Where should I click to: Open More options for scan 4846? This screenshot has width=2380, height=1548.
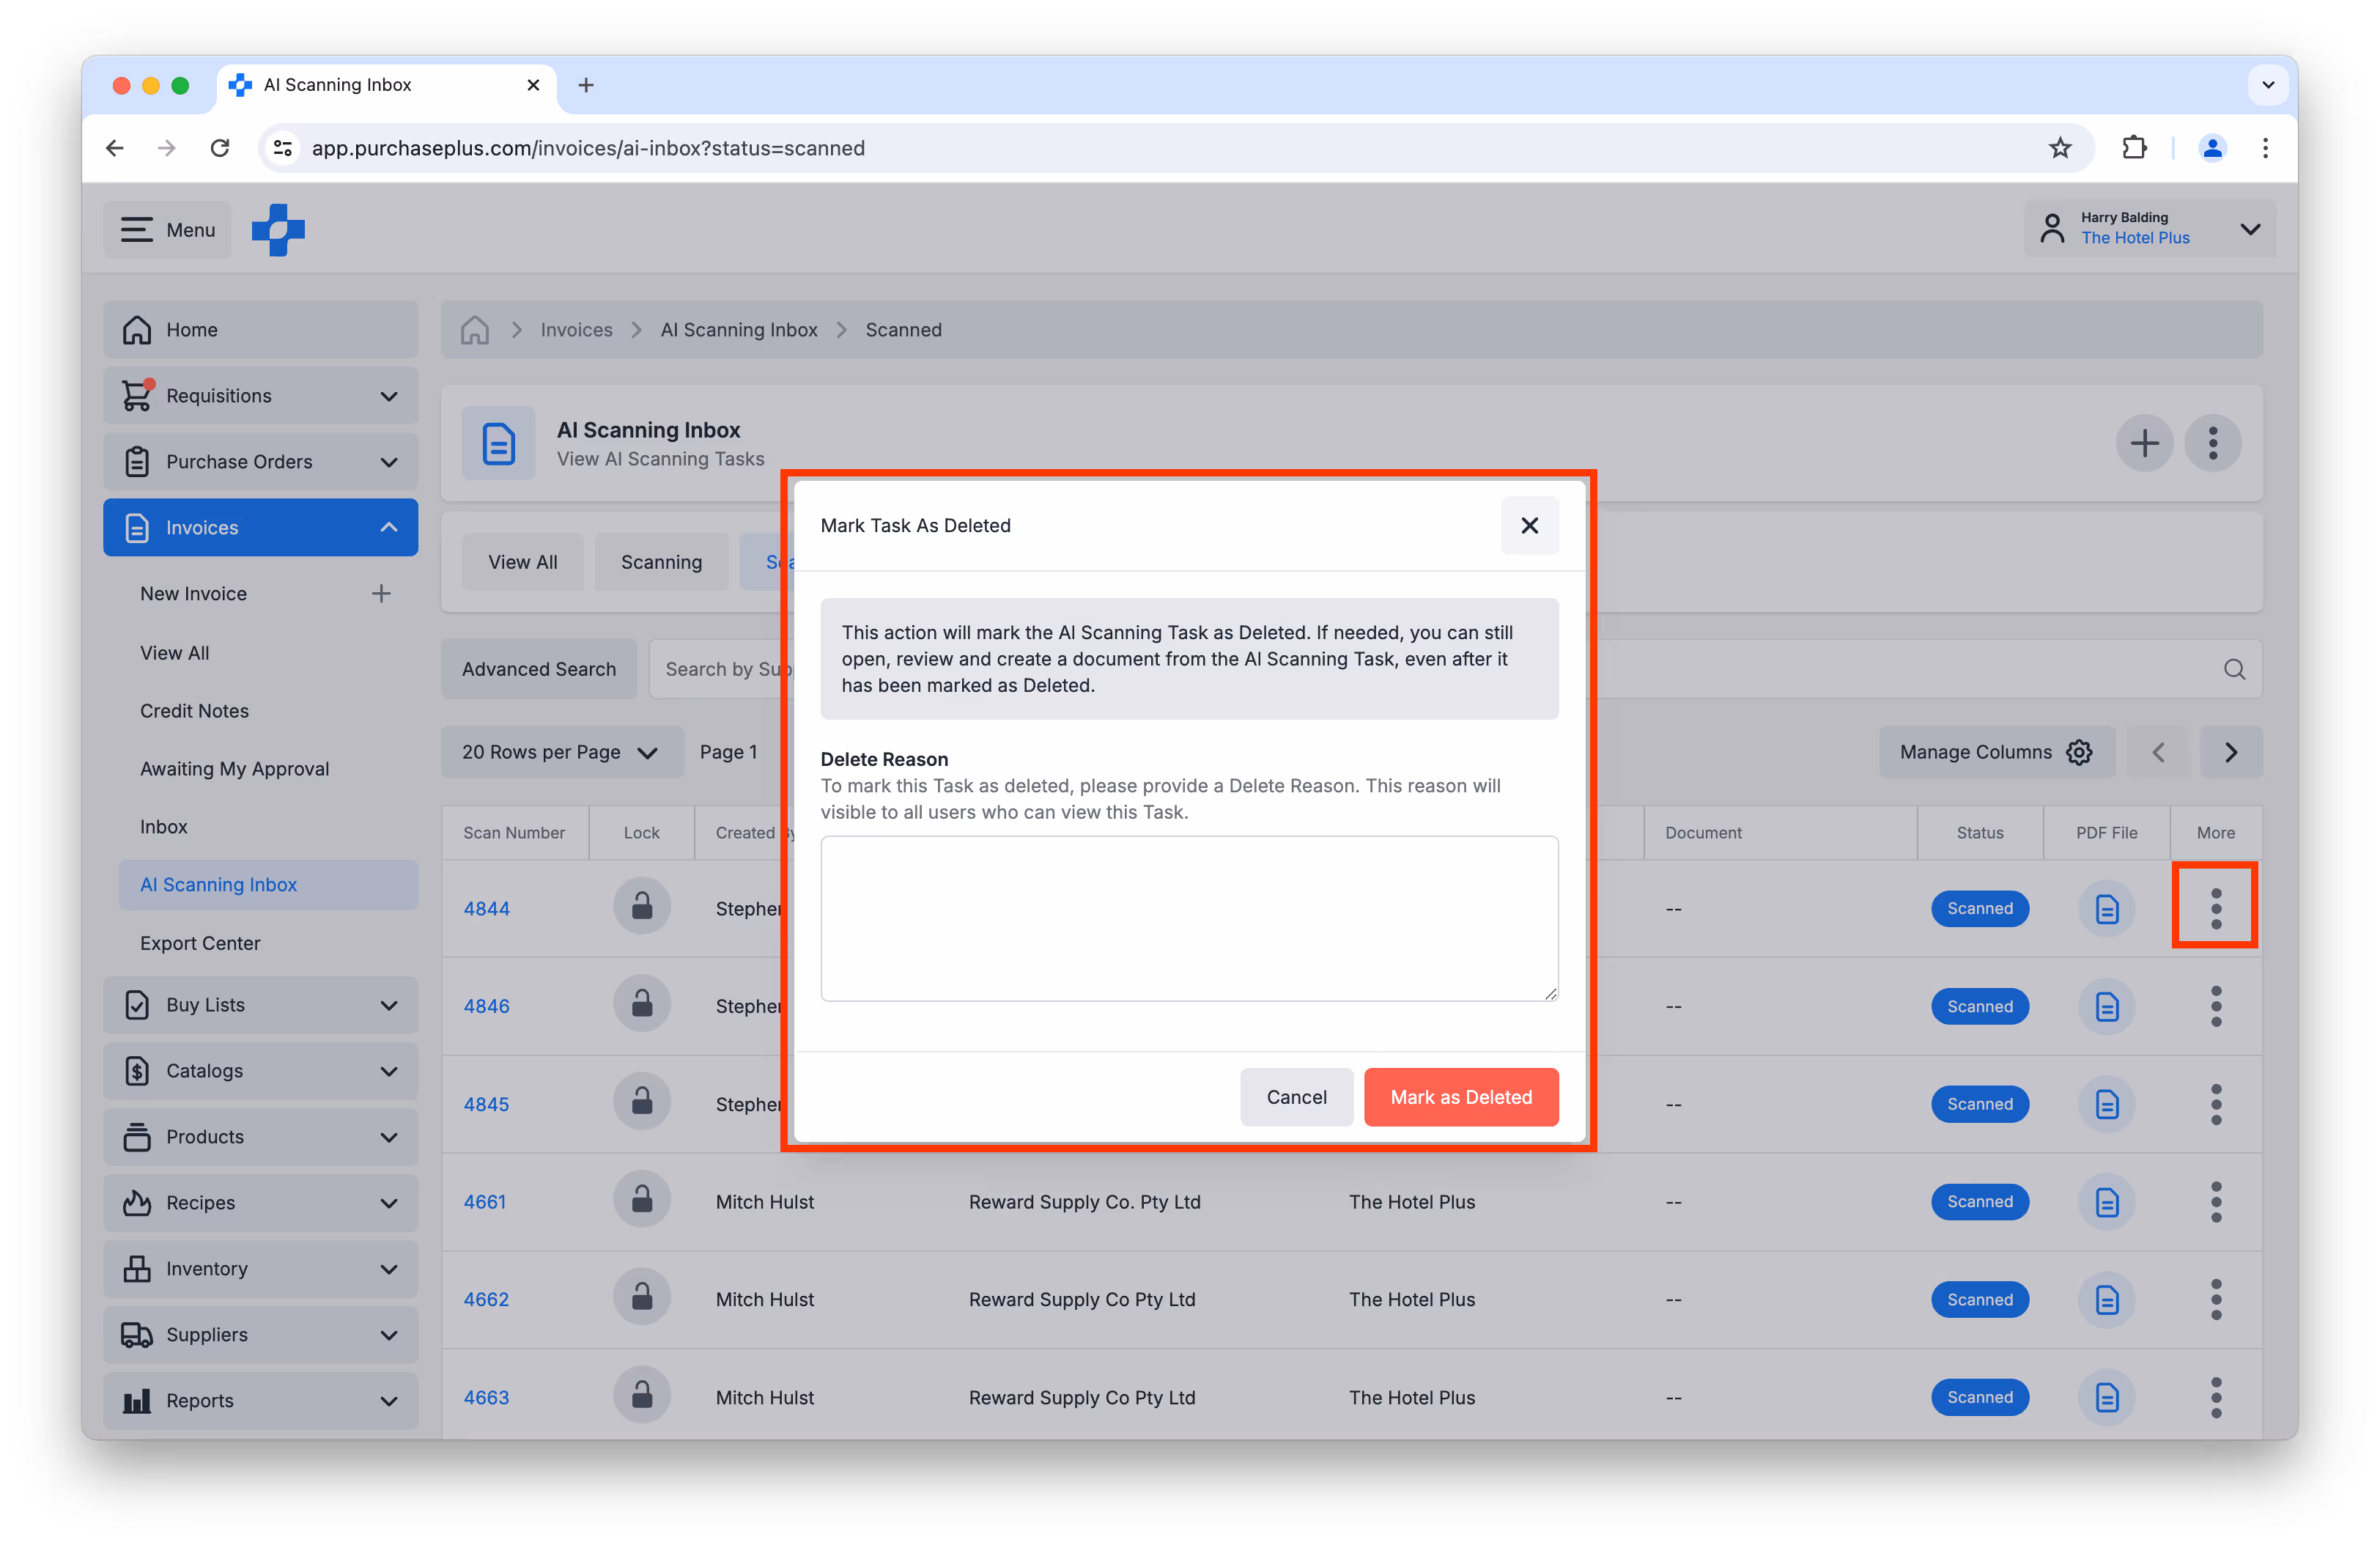click(x=2215, y=1006)
